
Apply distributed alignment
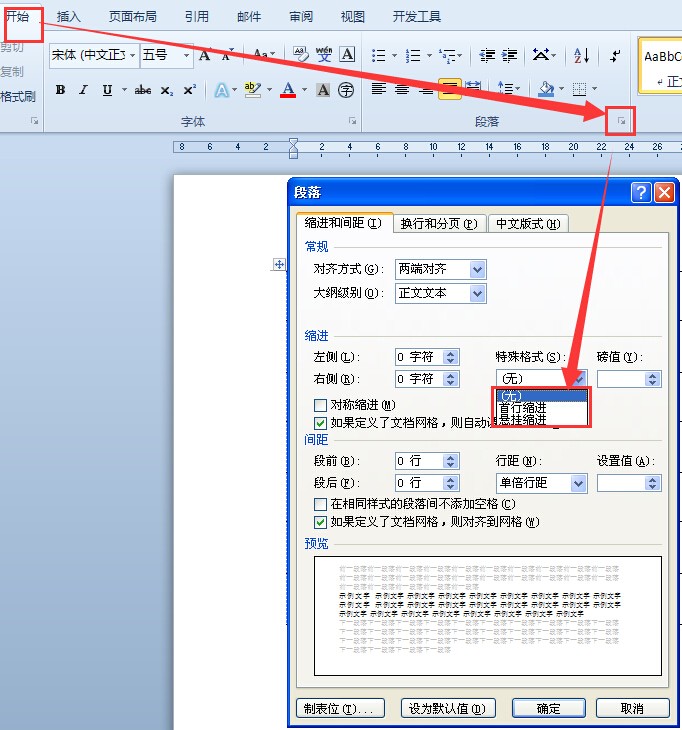click(x=473, y=88)
